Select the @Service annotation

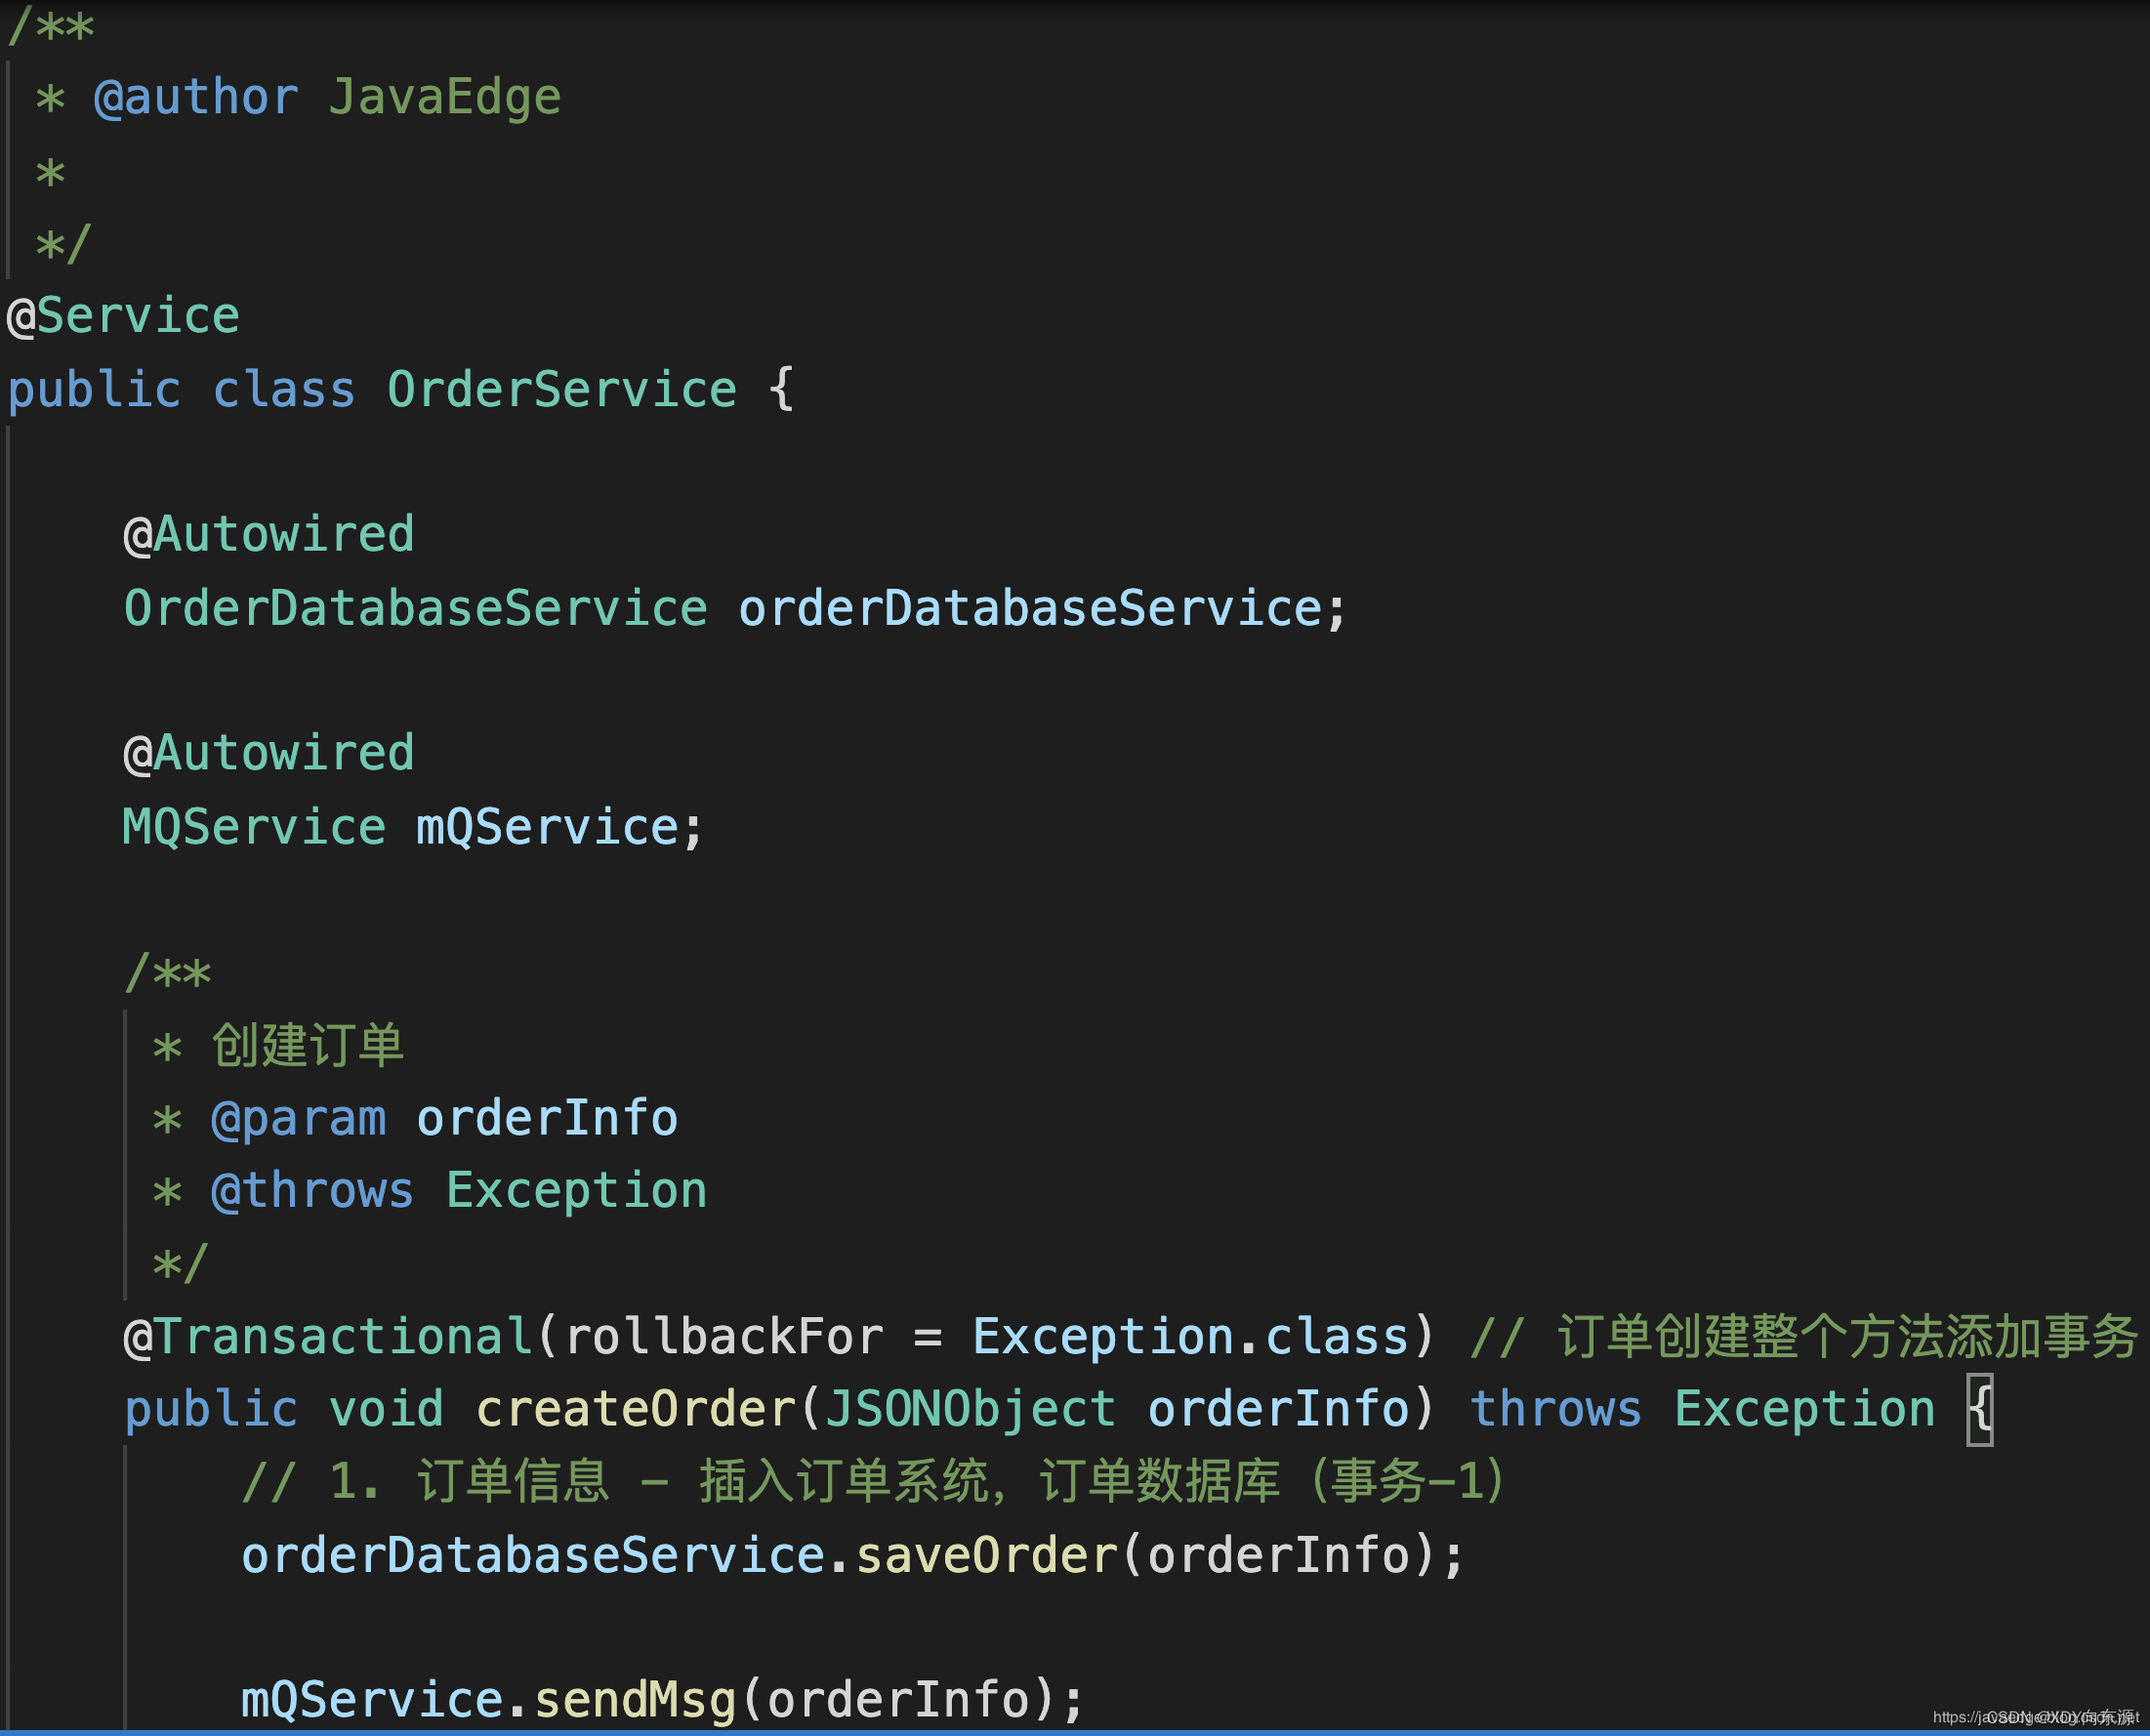(x=123, y=316)
